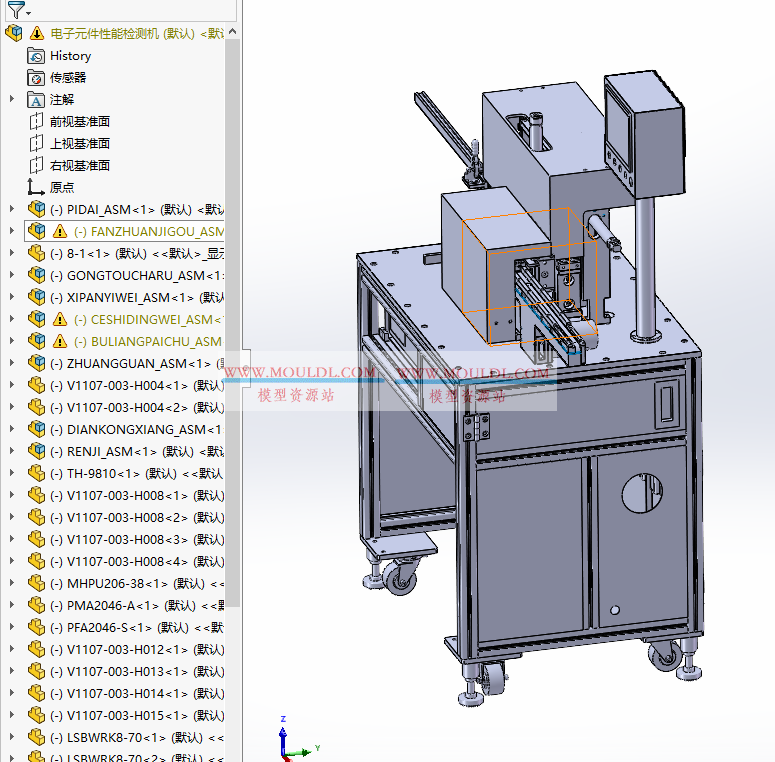Expand the DIANKONGXIANG_ASM node

(12, 429)
